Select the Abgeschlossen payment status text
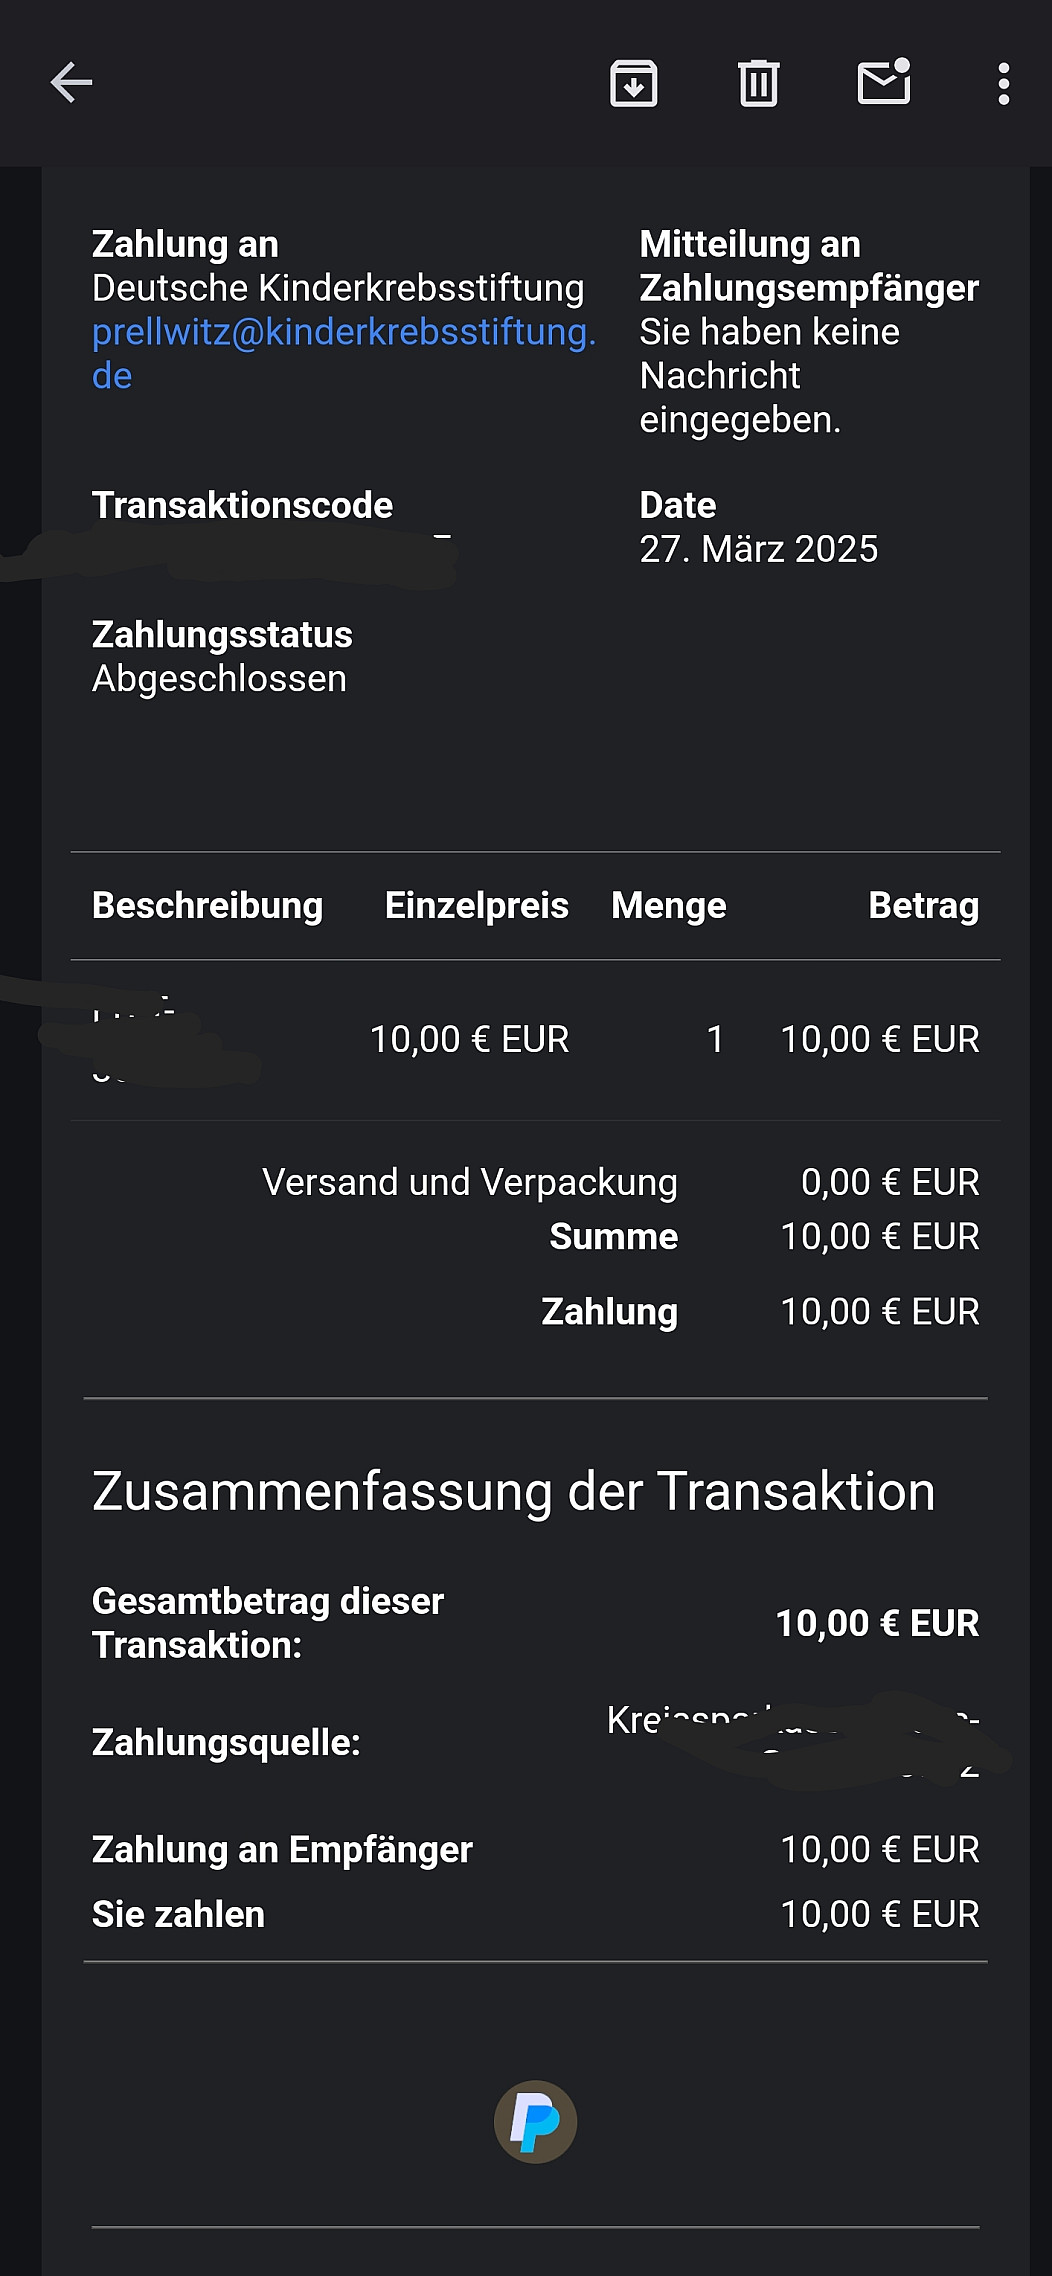Image resolution: width=1052 pixels, height=2276 pixels. coord(219,679)
